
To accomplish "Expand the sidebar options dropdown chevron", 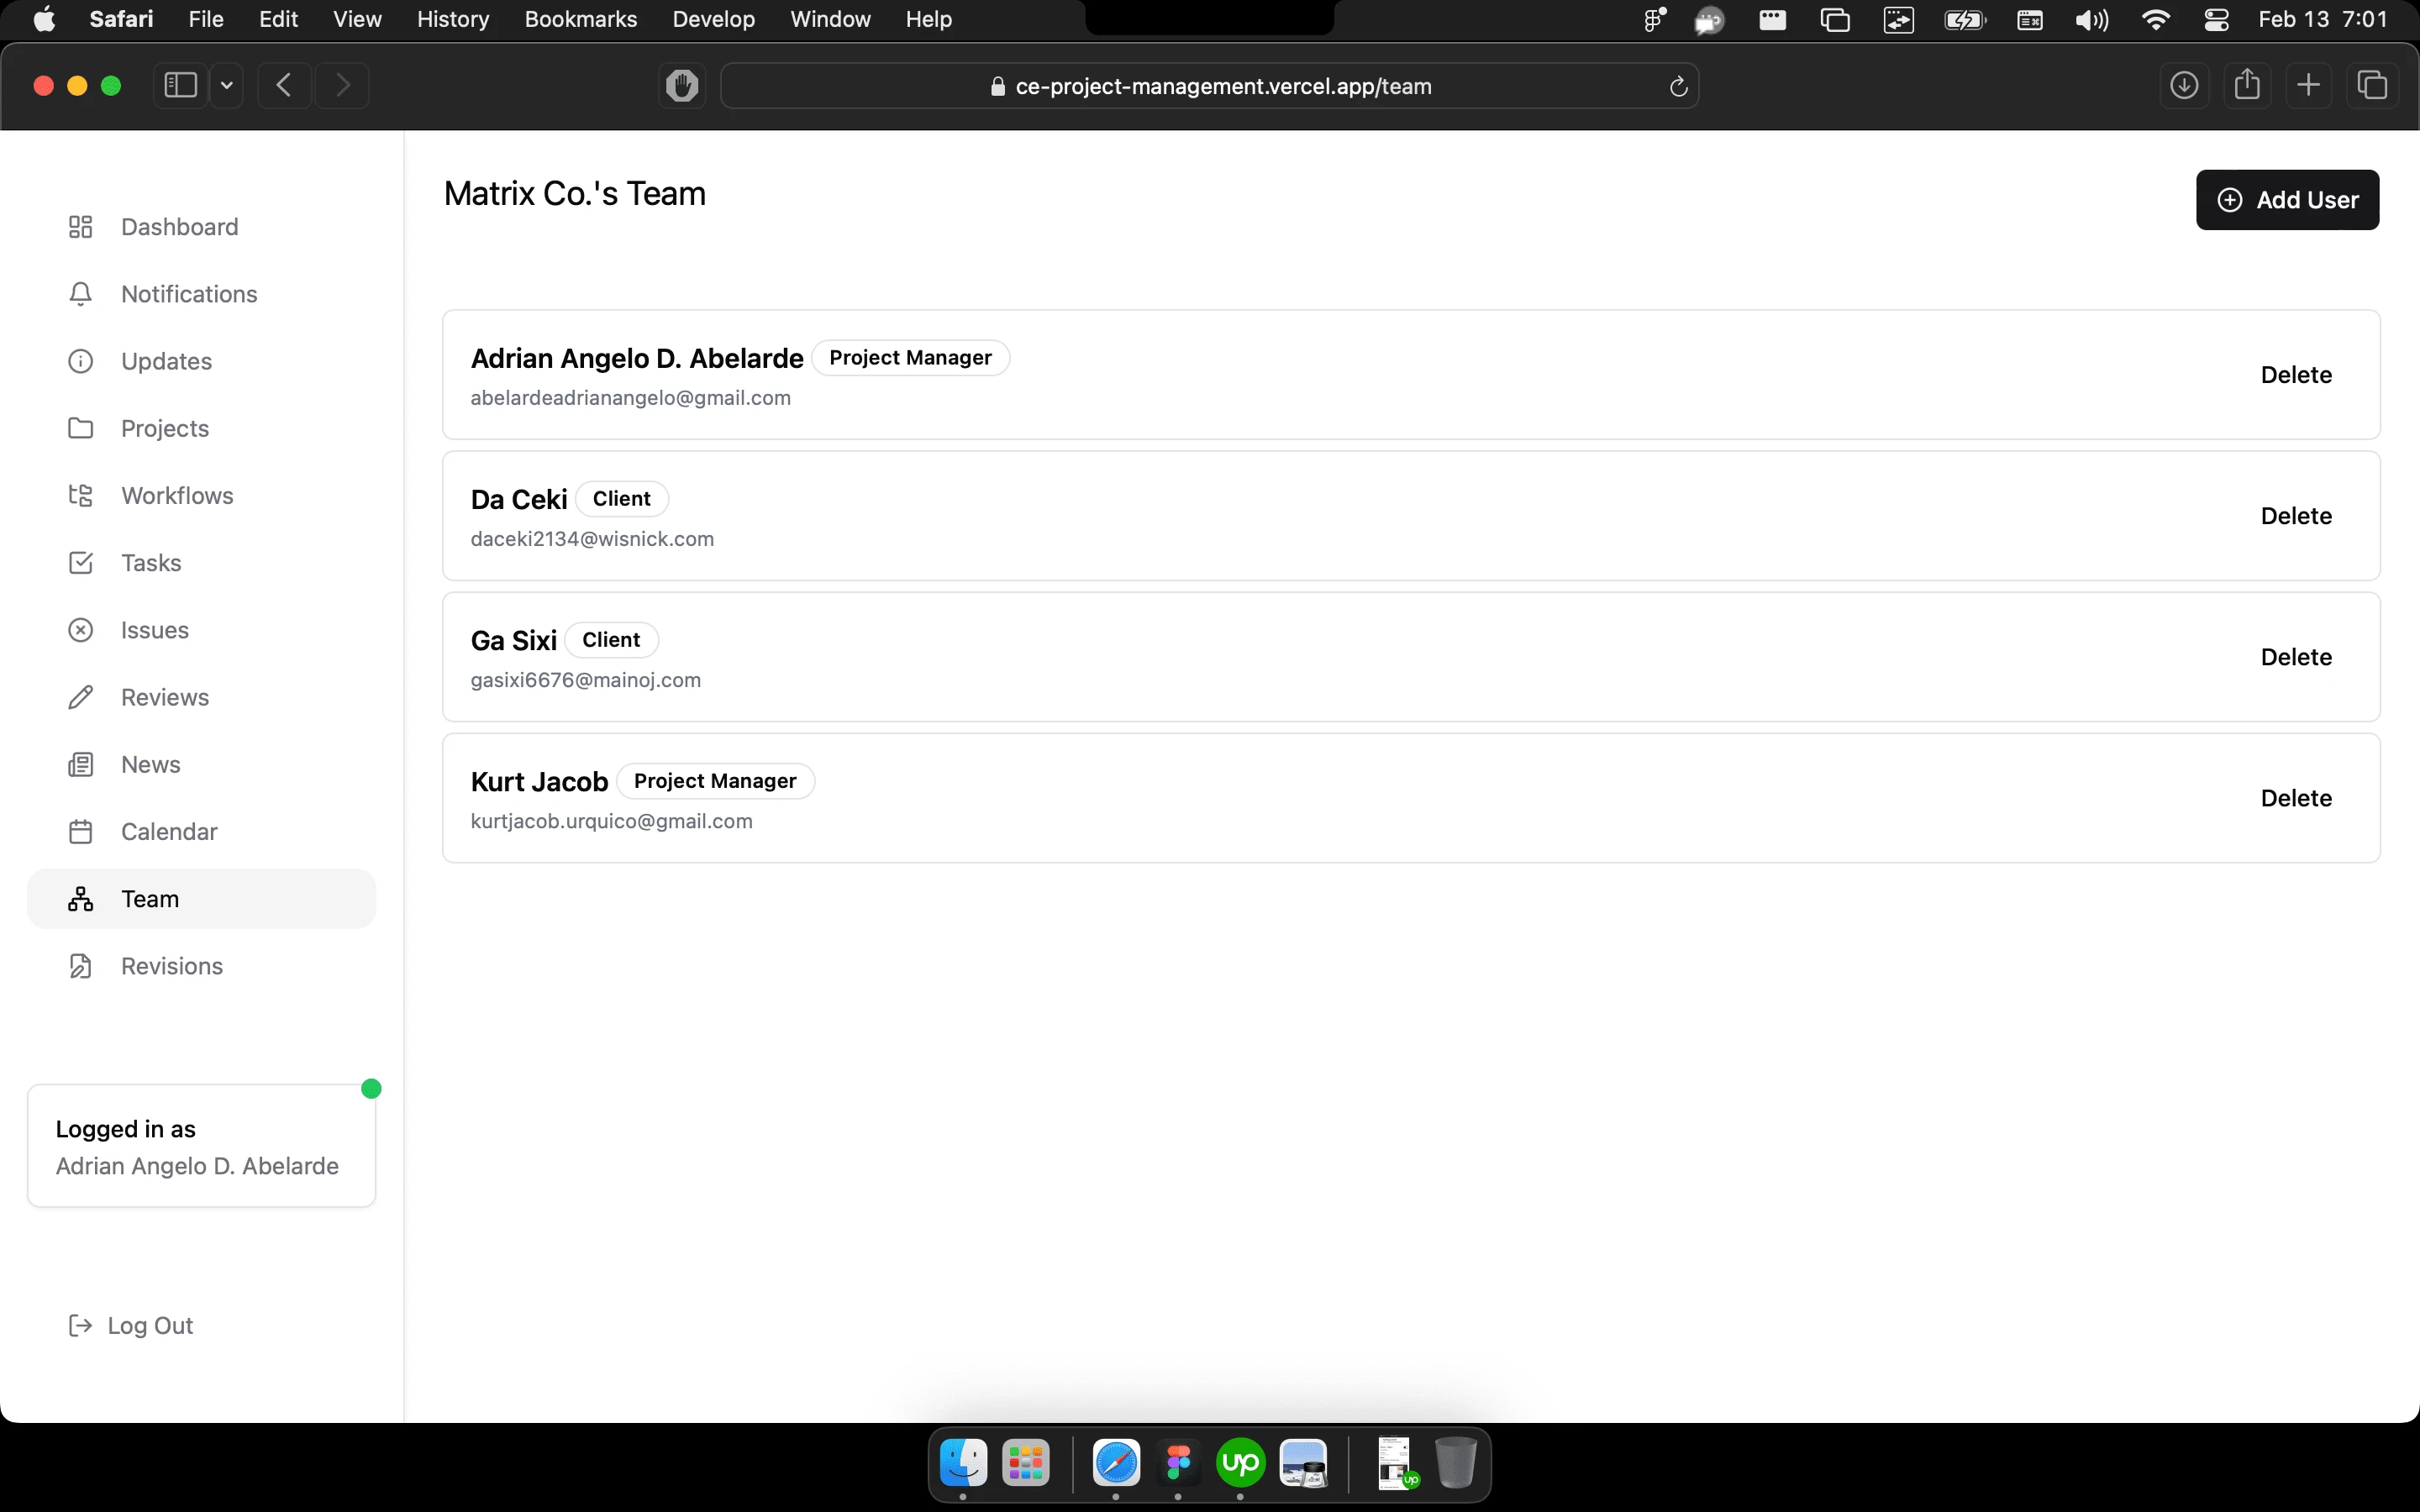I will pyautogui.click(x=227, y=86).
